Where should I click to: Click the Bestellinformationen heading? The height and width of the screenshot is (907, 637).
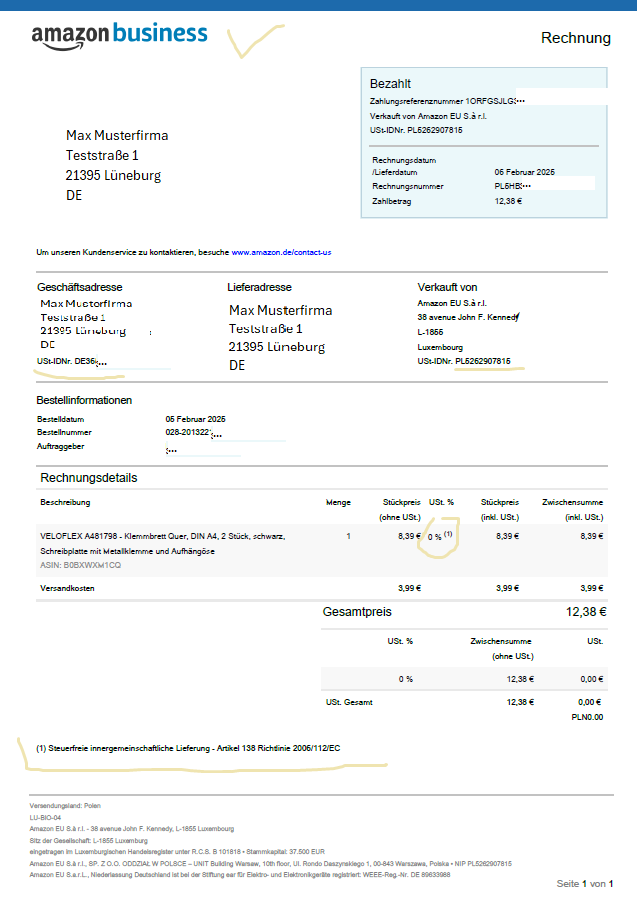(84, 400)
